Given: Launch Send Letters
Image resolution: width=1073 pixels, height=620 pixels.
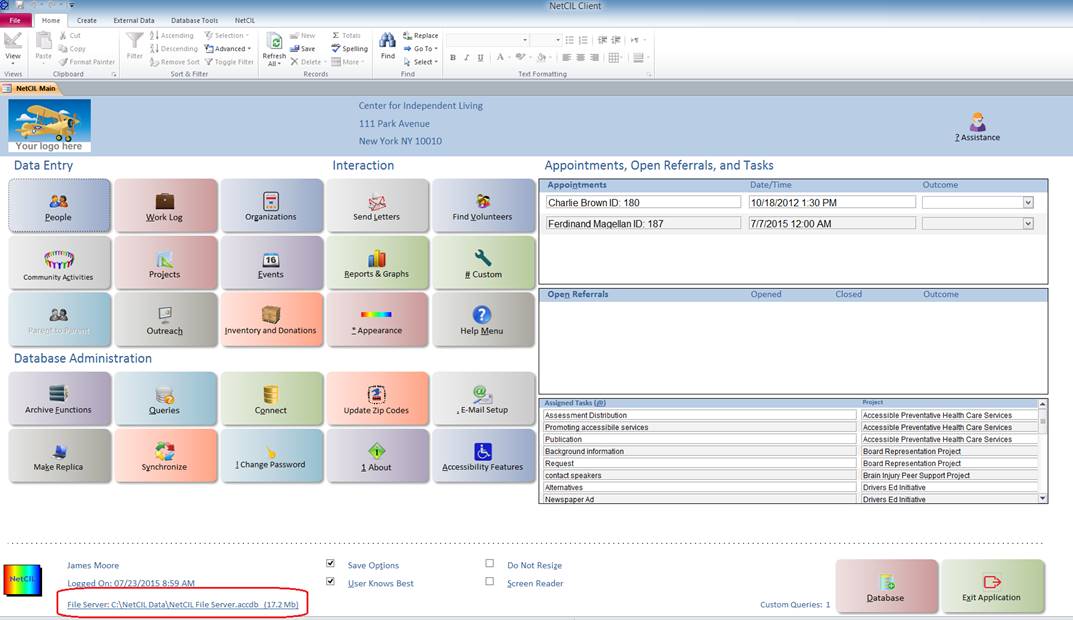Looking at the screenshot, I should (x=377, y=206).
